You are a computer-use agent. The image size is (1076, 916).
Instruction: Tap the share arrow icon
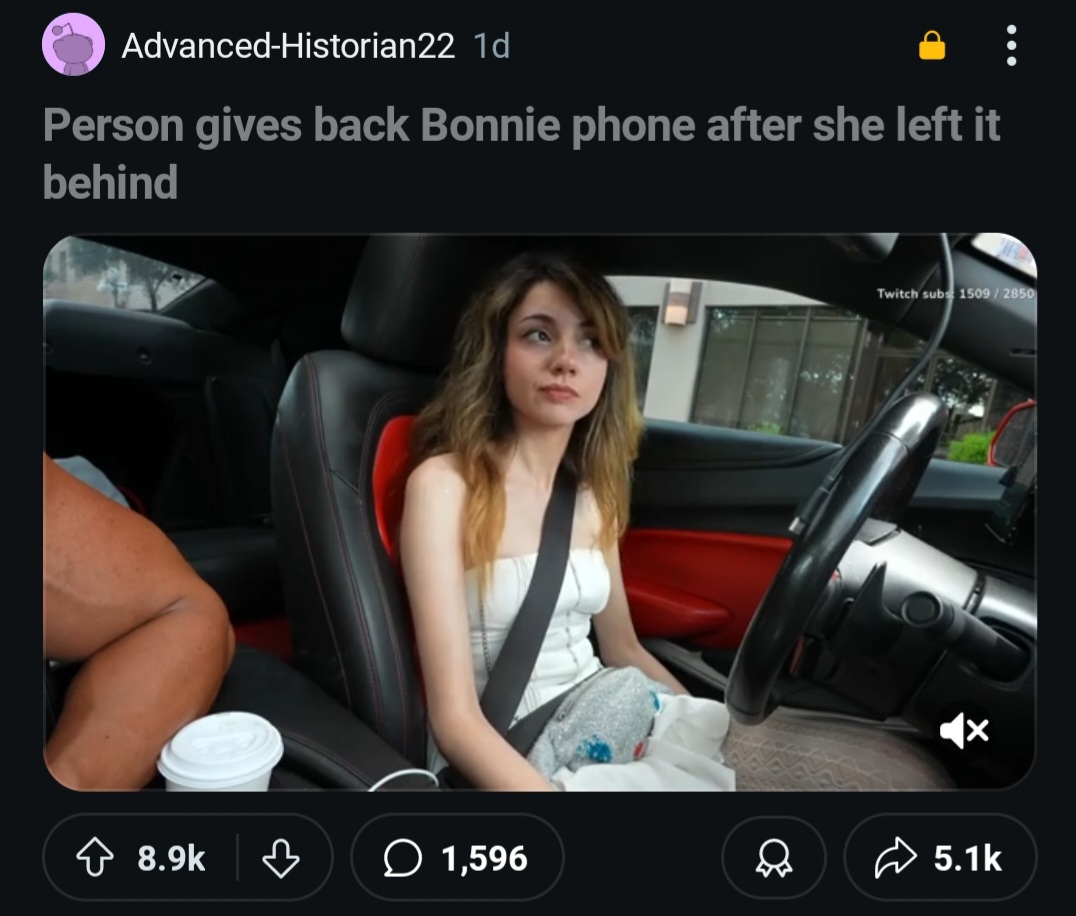[895, 858]
